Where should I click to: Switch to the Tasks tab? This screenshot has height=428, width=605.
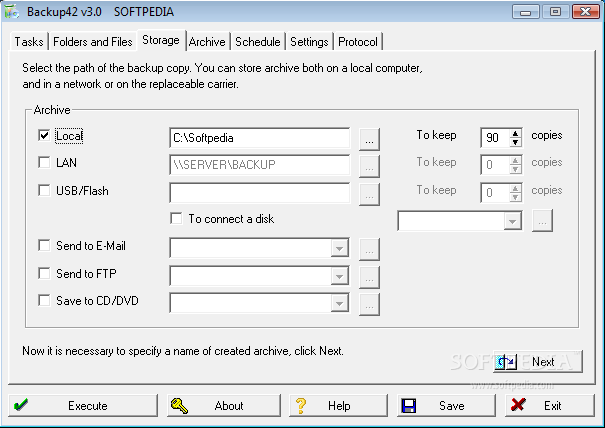[29, 42]
